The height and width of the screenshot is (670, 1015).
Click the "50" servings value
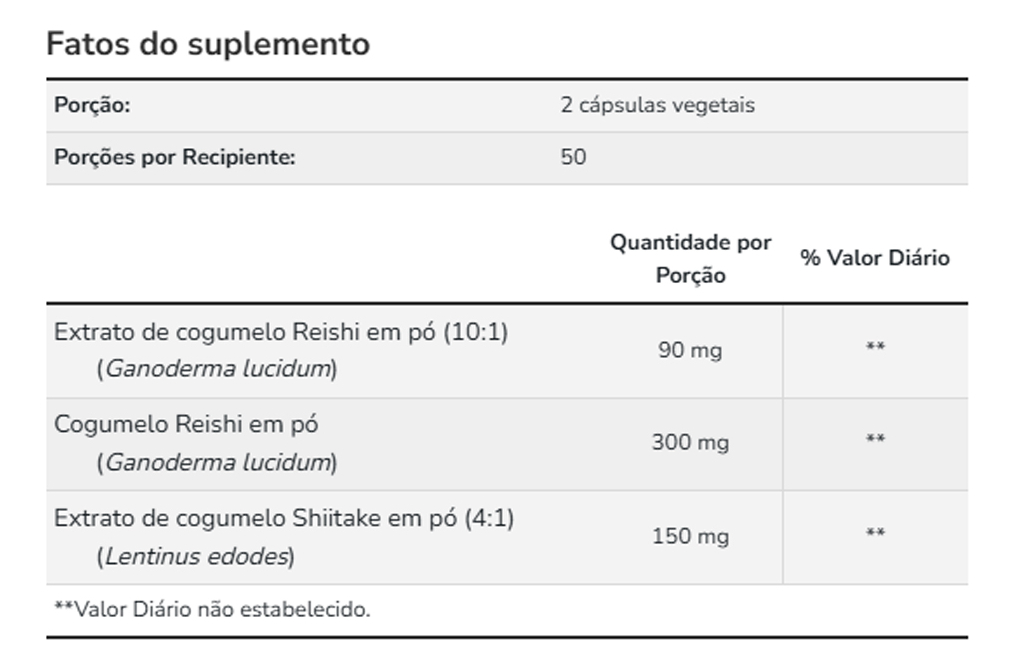[x=573, y=157]
